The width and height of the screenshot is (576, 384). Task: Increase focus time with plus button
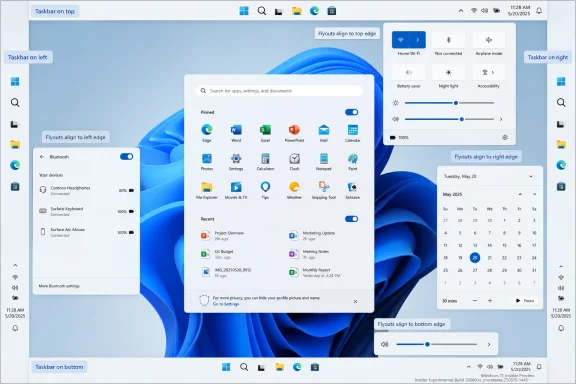click(x=490, y=301)
